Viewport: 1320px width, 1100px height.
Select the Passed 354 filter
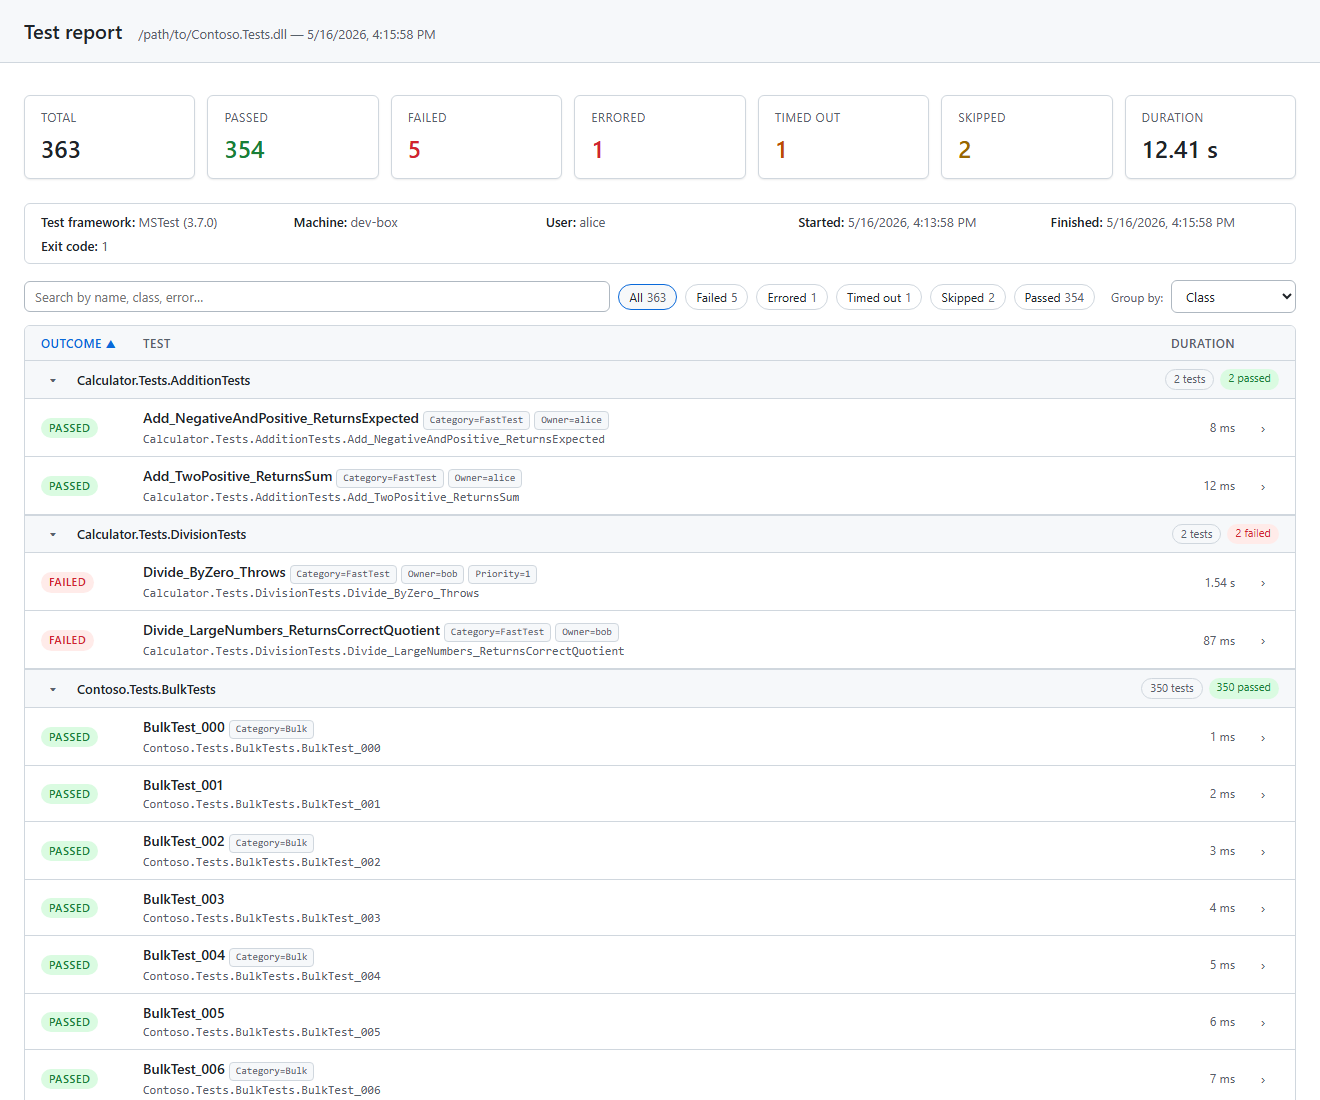click(1054, 297)
